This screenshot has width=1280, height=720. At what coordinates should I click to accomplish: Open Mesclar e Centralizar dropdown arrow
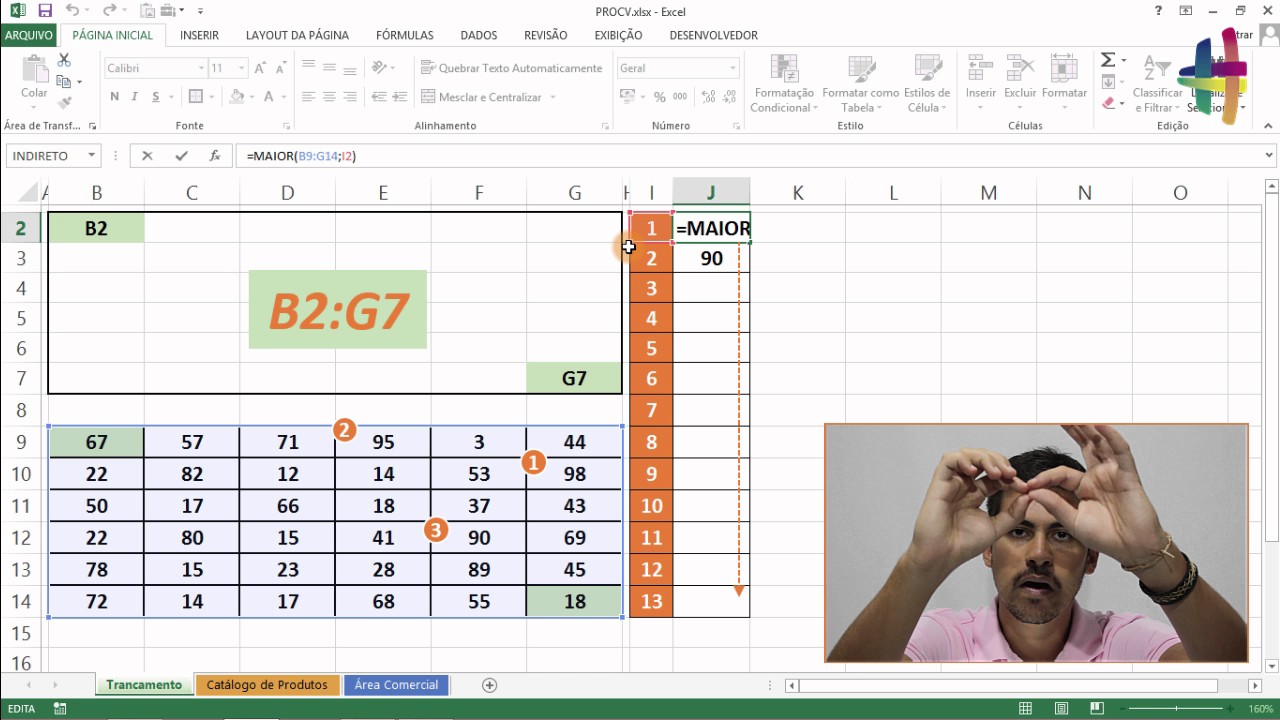(x=553, y=97)
